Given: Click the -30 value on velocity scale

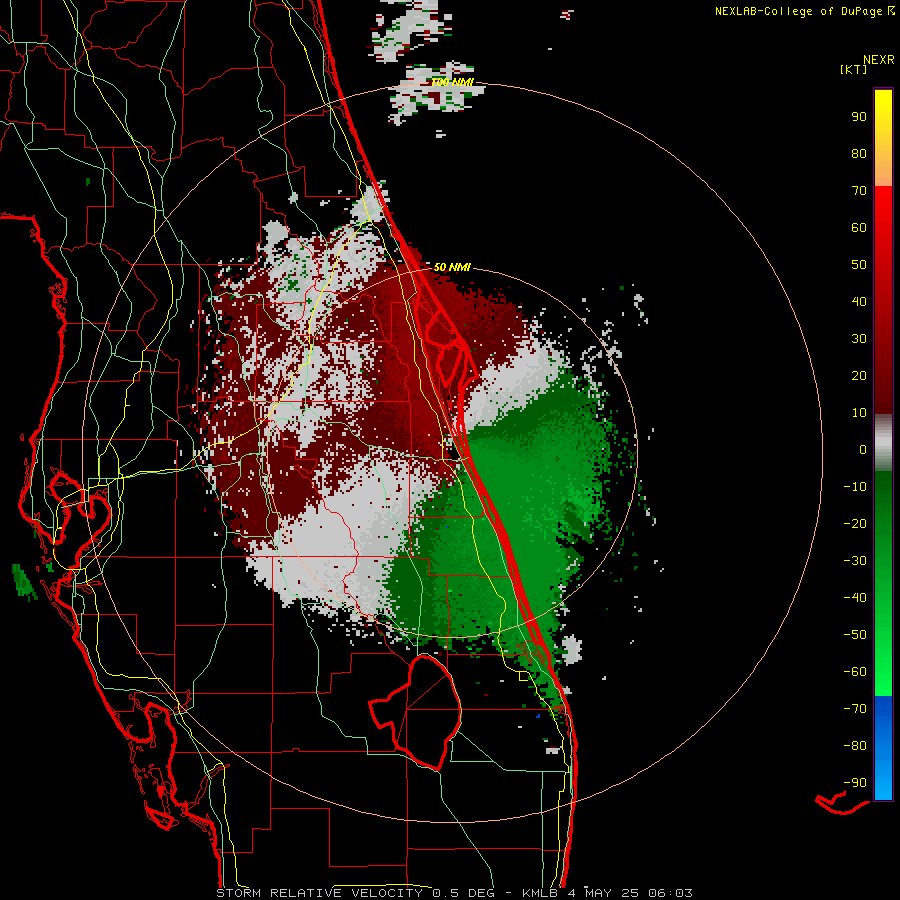Looking at the screenshot, I should click(855, 561).
